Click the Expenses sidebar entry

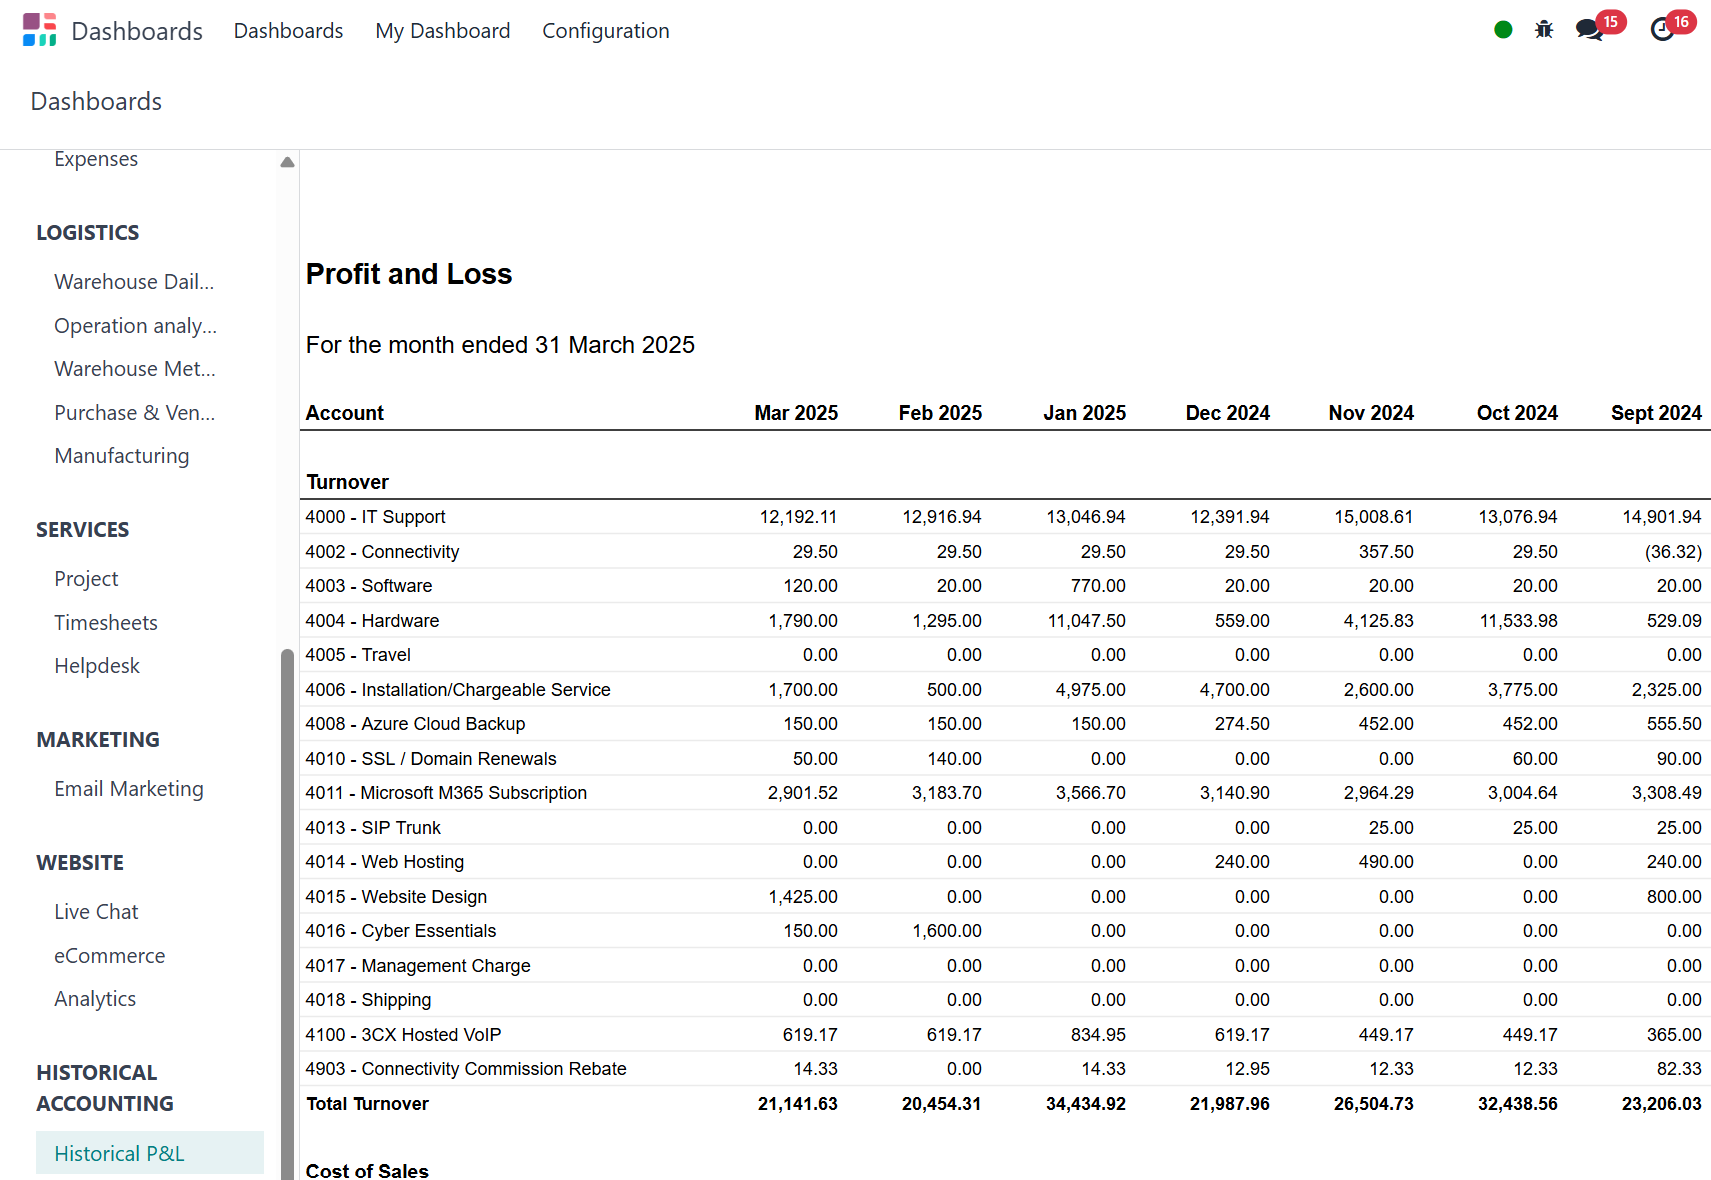pyautogui.click(x=96, y=159)
